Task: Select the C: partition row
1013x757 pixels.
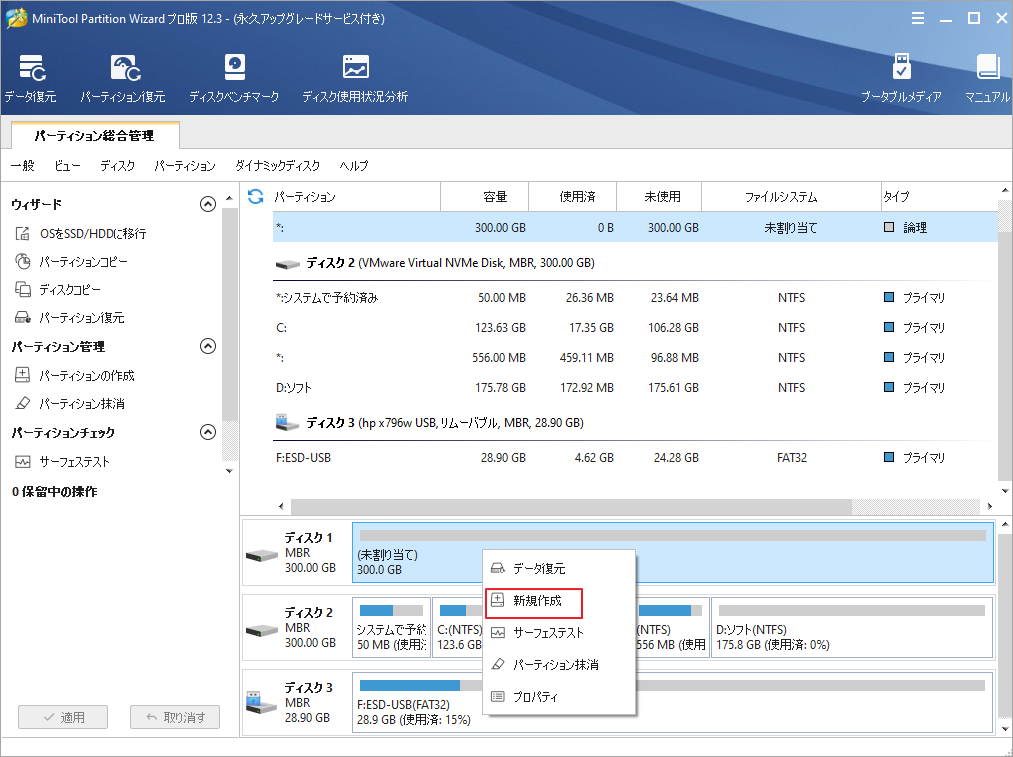Action: click(x=635, y=327)
